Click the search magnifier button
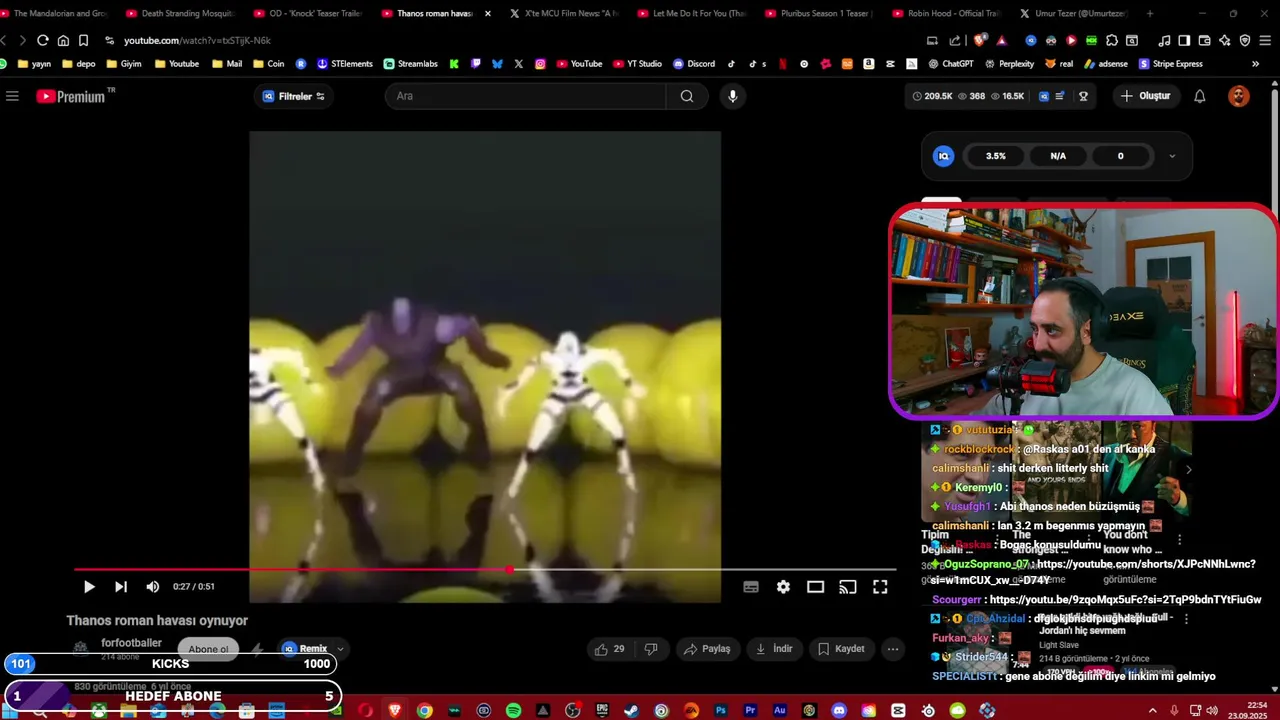The height and width of the screenshot is (720, 1280). click(x=687, y=96)
